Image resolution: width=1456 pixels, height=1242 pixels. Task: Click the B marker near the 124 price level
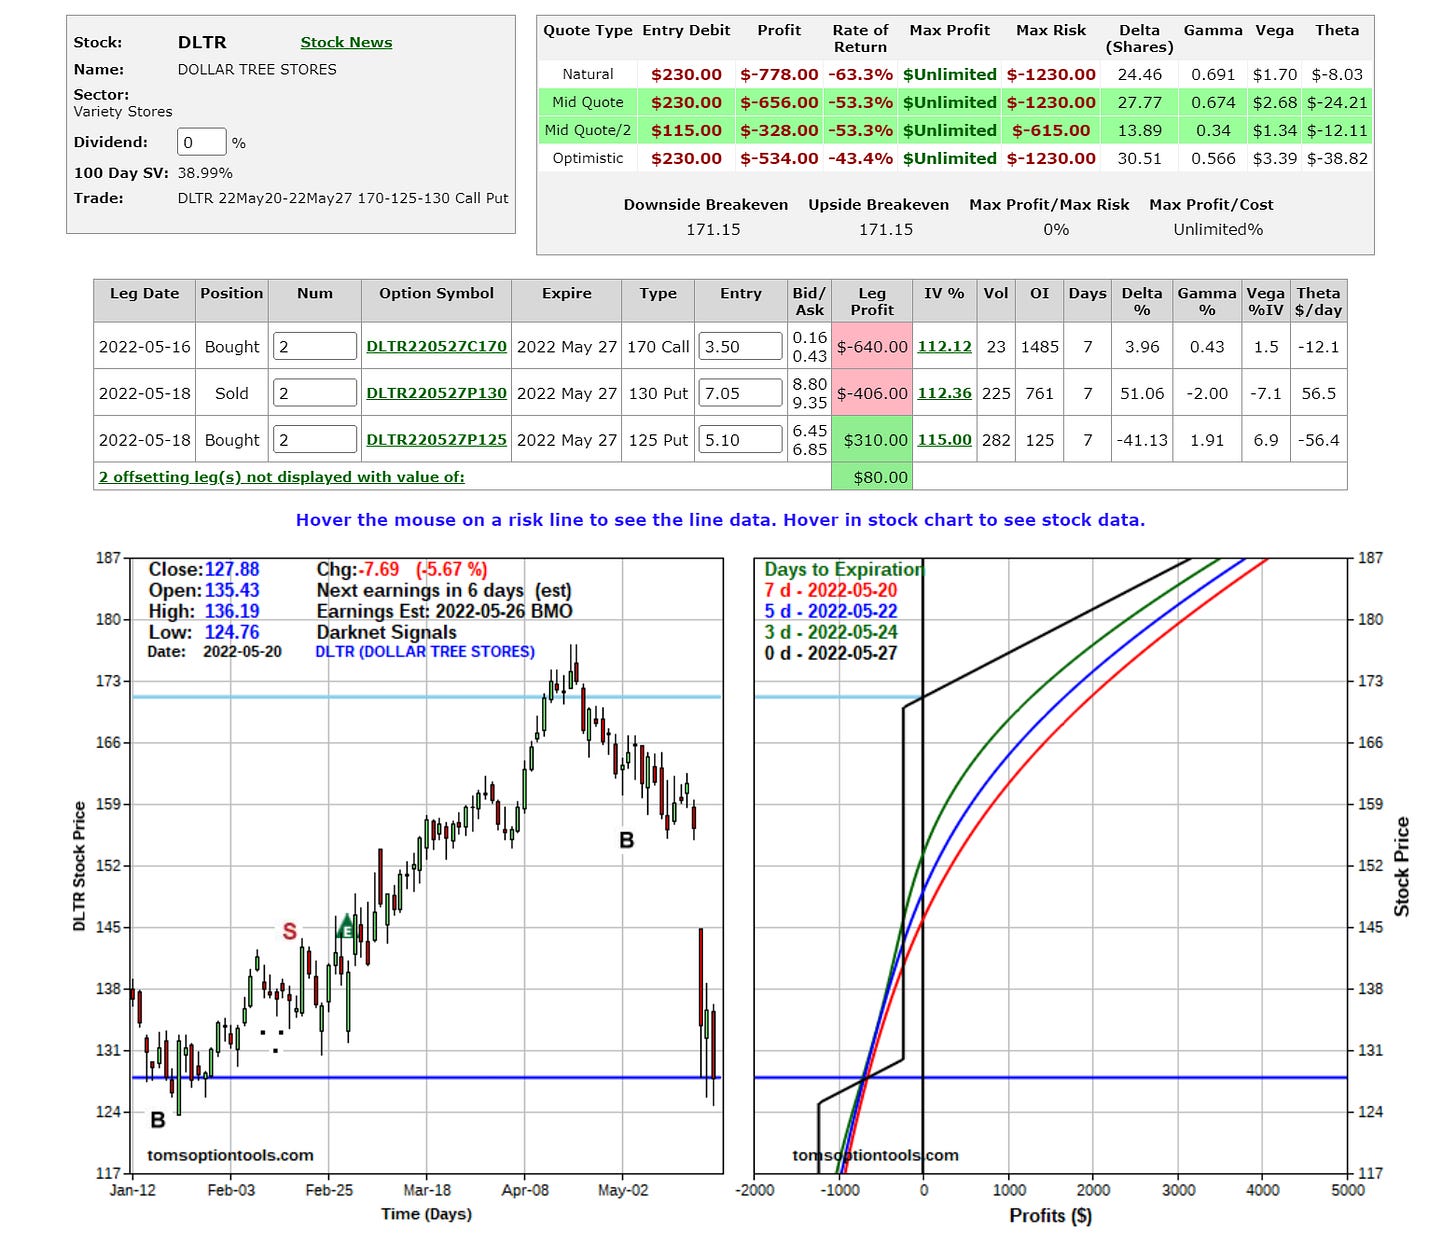click(x=157, y=1120)
